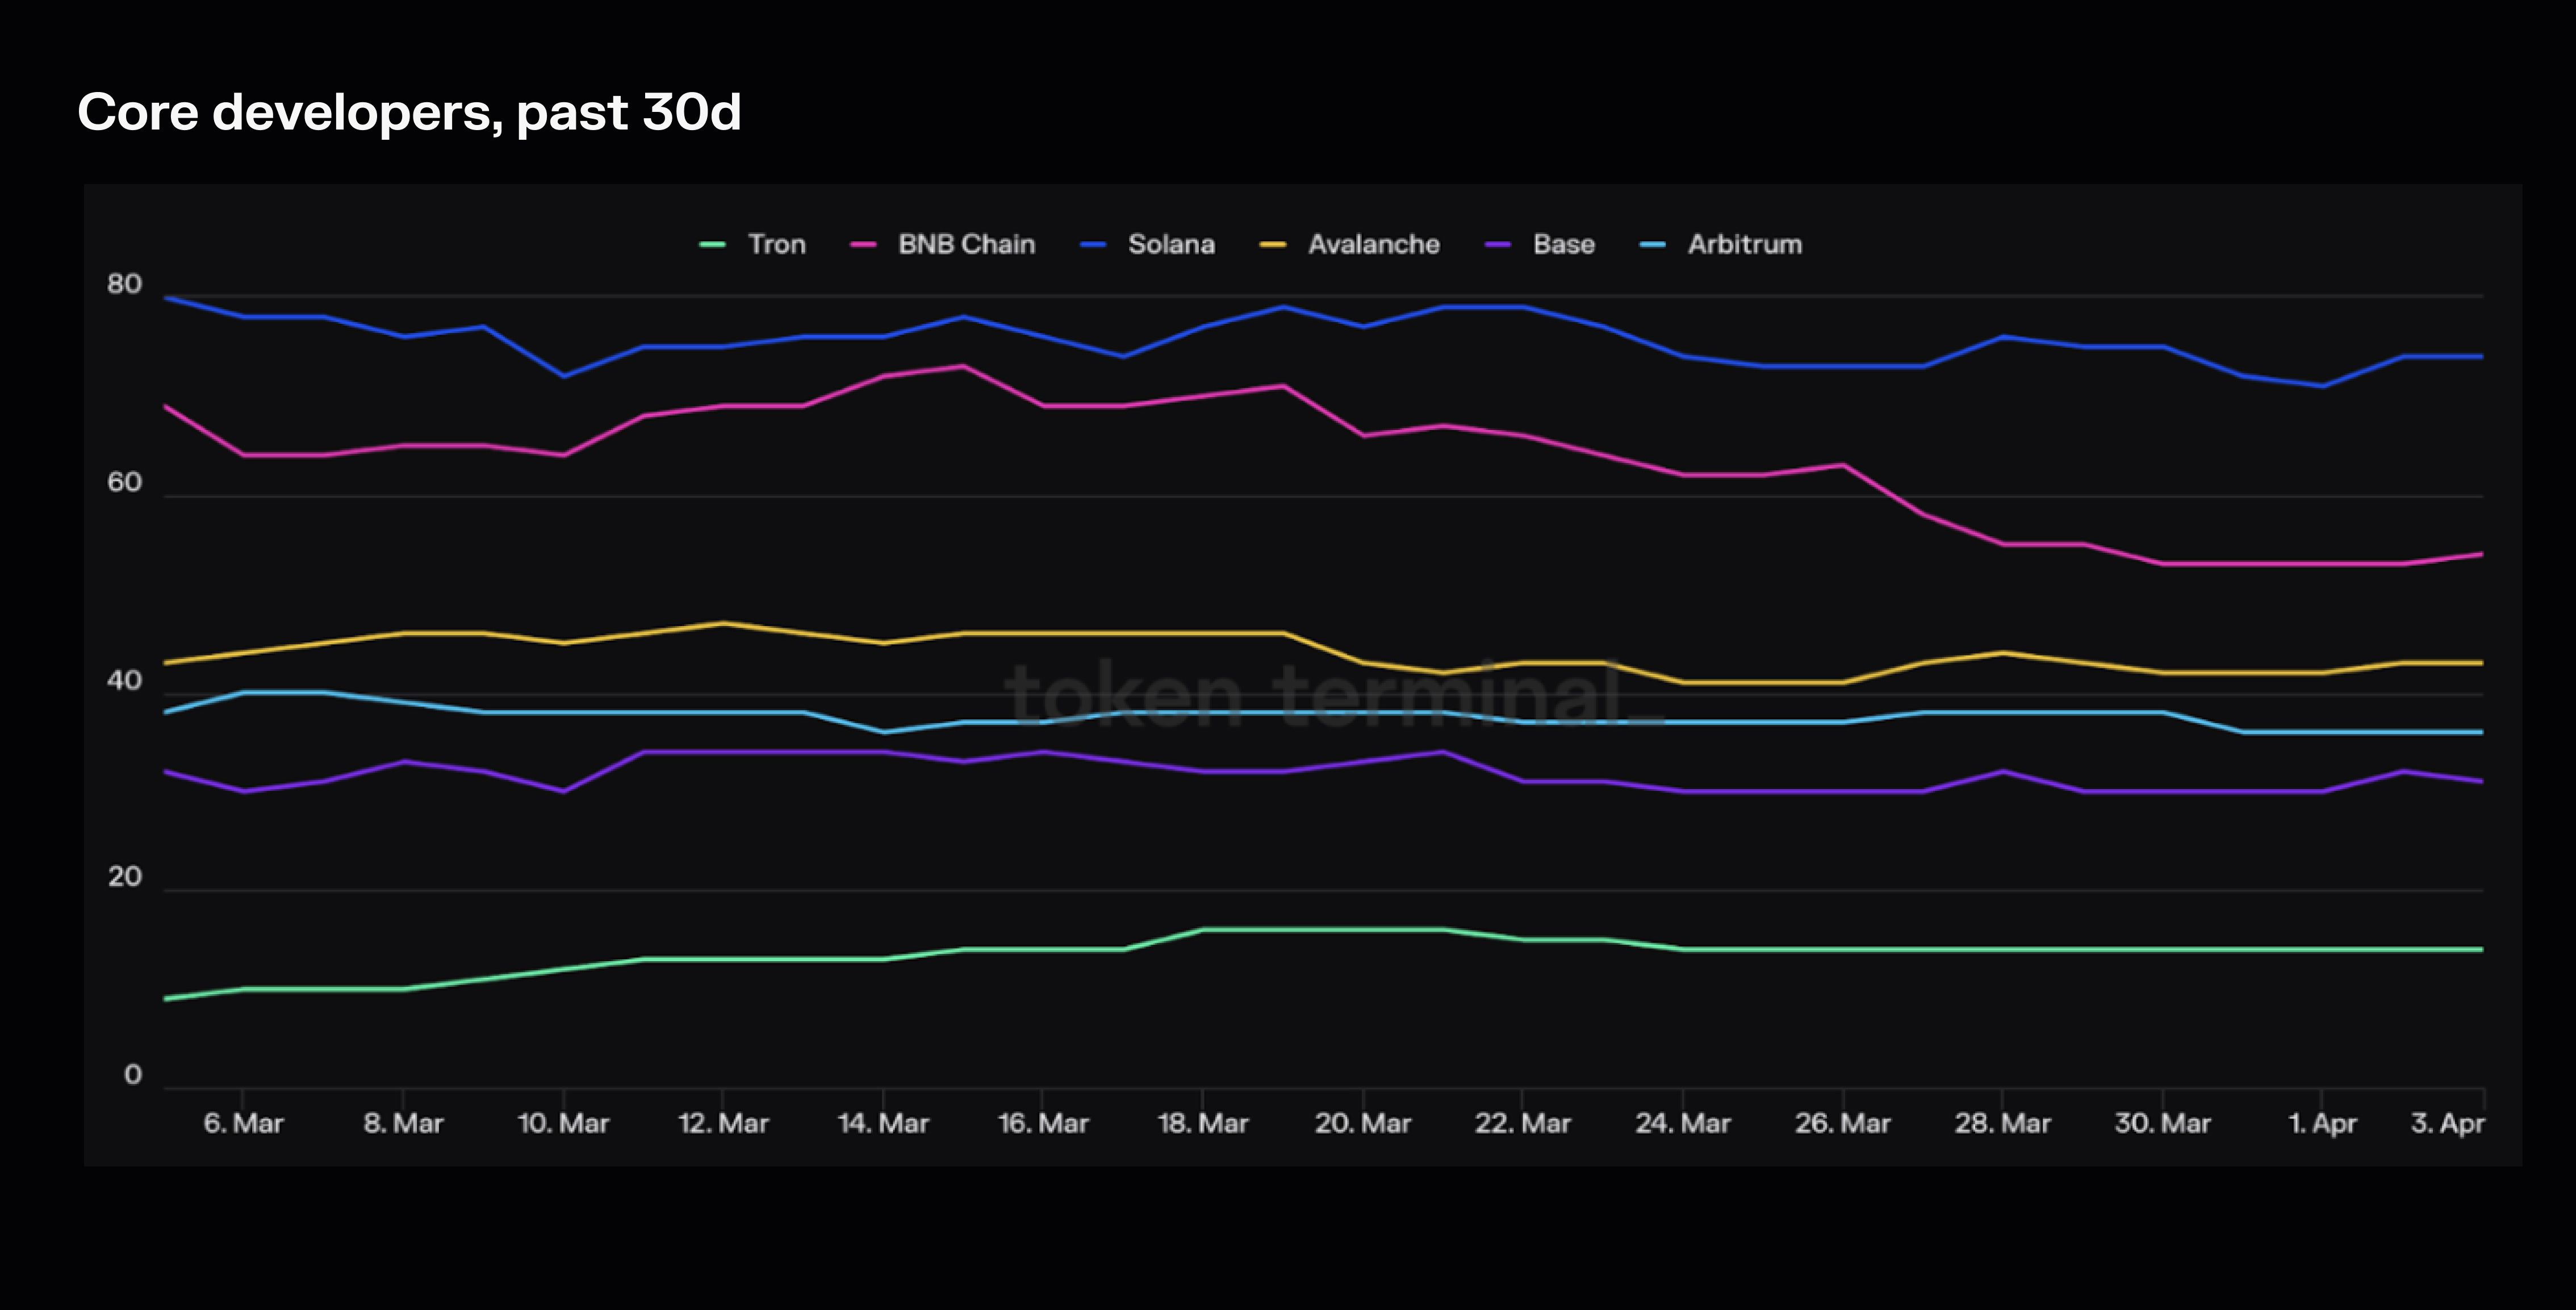2576x1310 pixels.
Task: Click the Core developers chart title
Action: (x=409, y=112)
